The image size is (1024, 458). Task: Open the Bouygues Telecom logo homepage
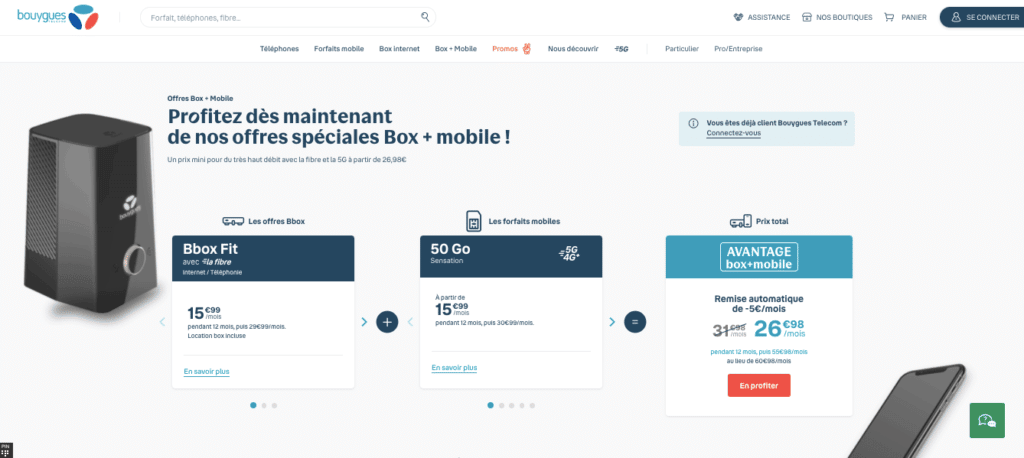(x=57, y=17)
